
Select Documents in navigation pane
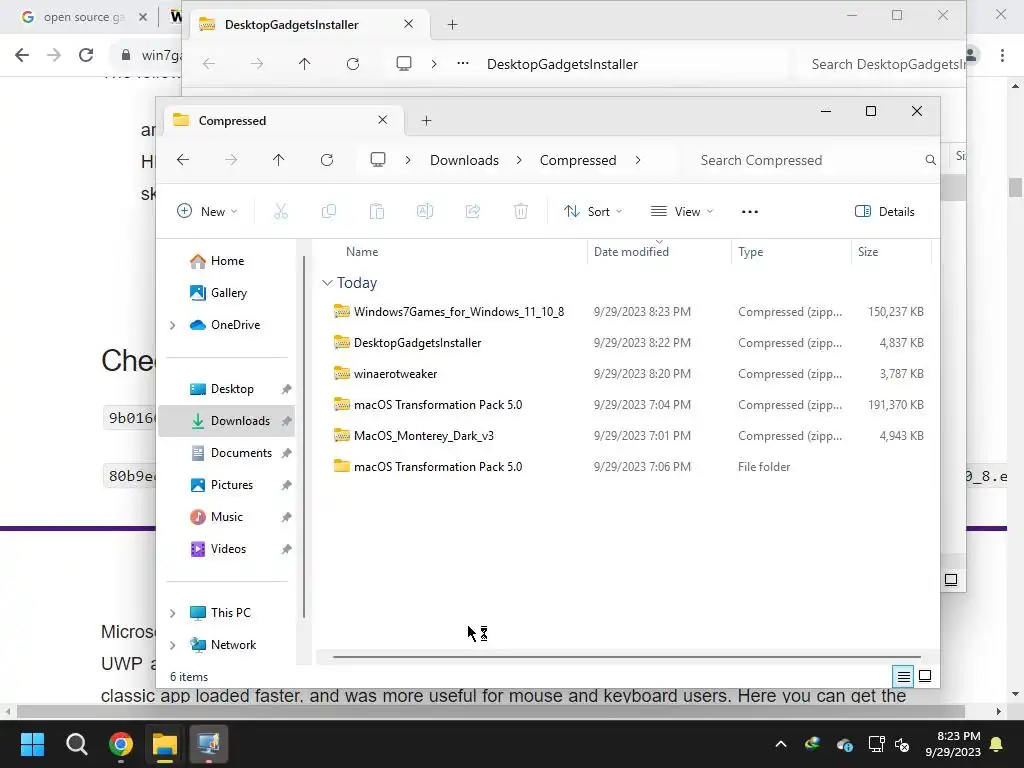coord(240,453)
